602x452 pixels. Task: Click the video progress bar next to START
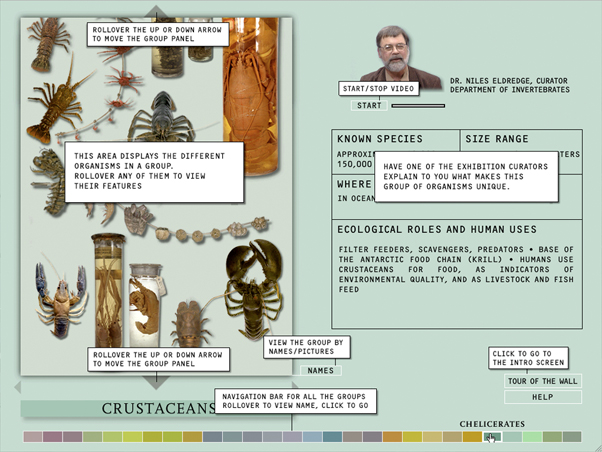pyautogui.click(x=418, y=106)
